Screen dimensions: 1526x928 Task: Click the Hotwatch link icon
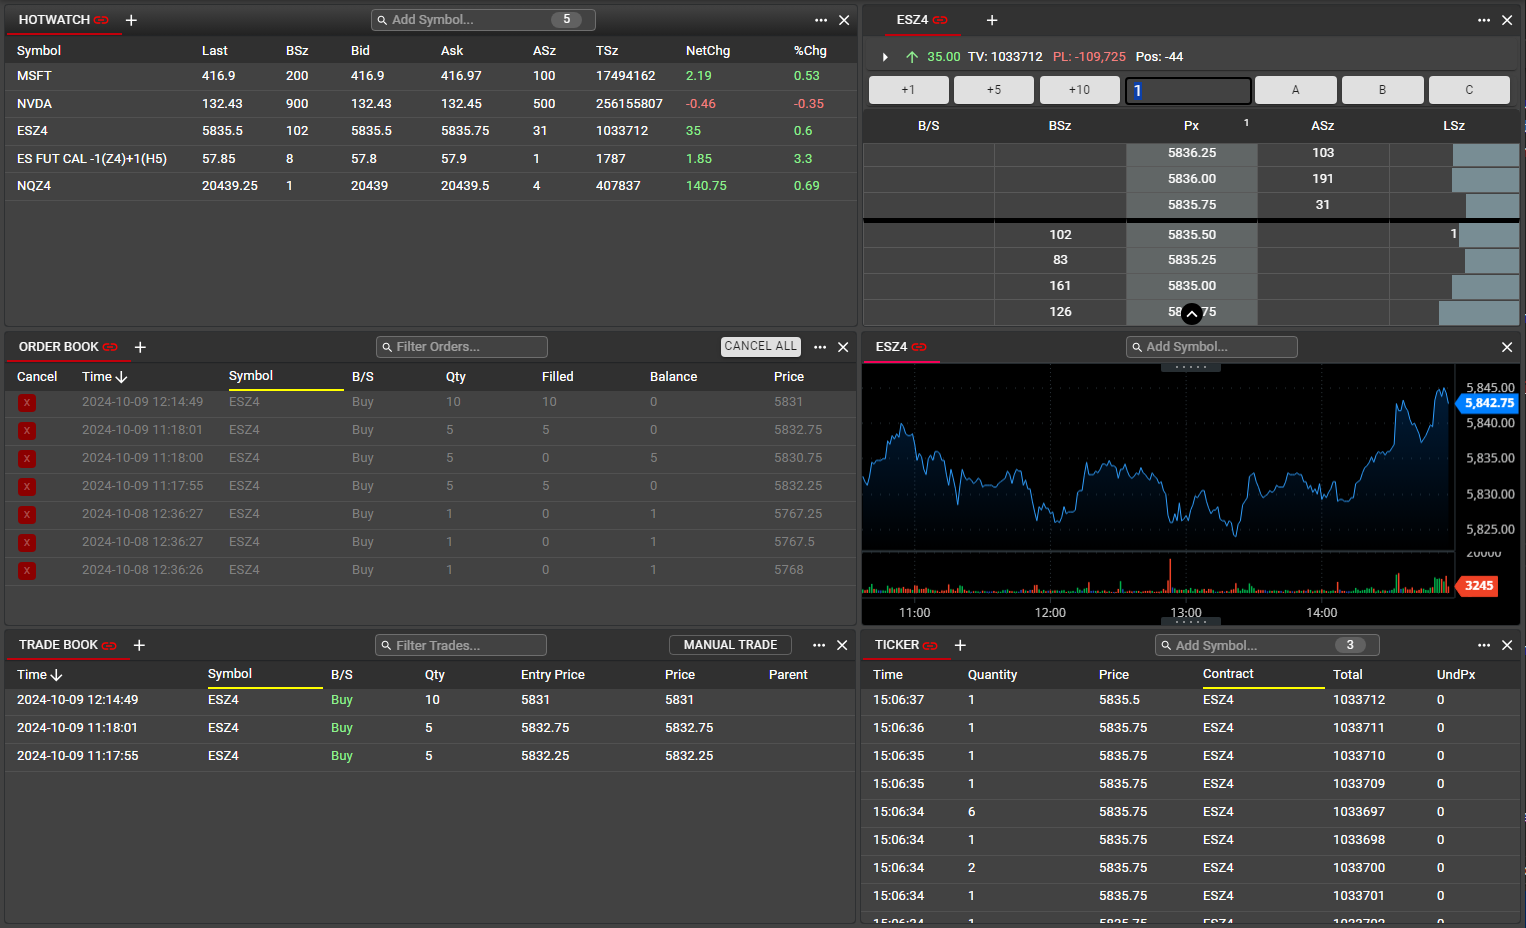(x=101, y=20)
